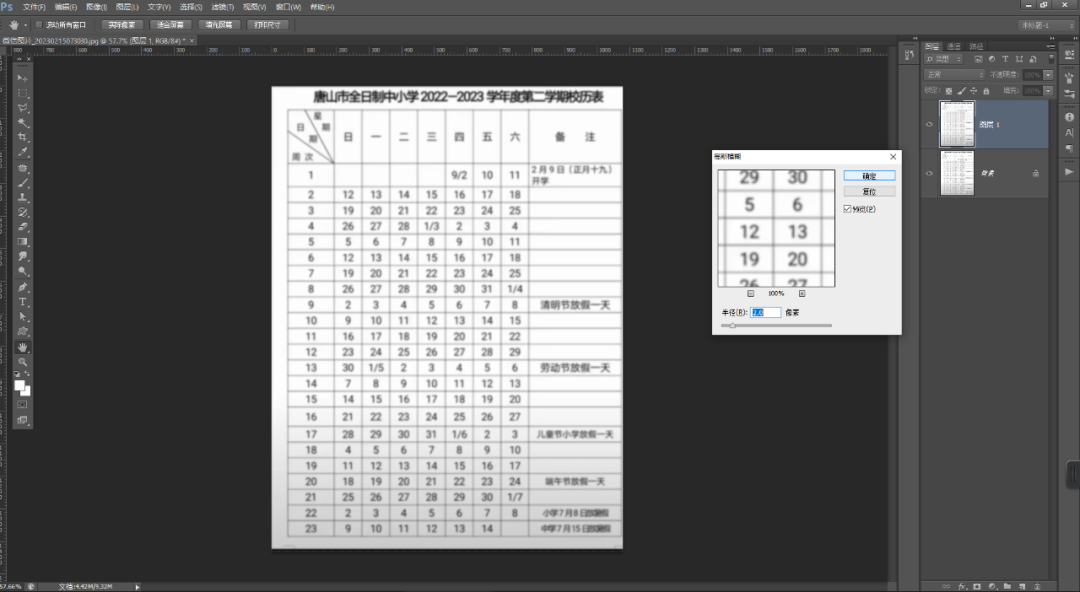Click the 复位 reset button in blur dialog
This screenshot has height=592, width=1080.
click(x=869, y=191)
